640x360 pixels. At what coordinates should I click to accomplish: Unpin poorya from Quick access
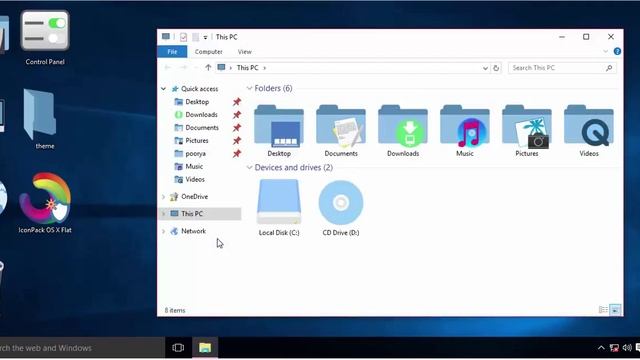click(x=237, y=154)
